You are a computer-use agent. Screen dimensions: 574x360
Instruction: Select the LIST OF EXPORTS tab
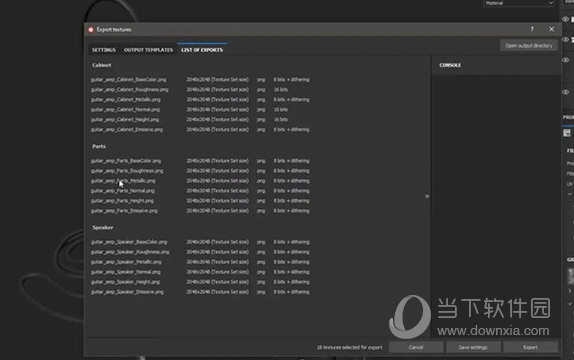(x=202, y=50)
